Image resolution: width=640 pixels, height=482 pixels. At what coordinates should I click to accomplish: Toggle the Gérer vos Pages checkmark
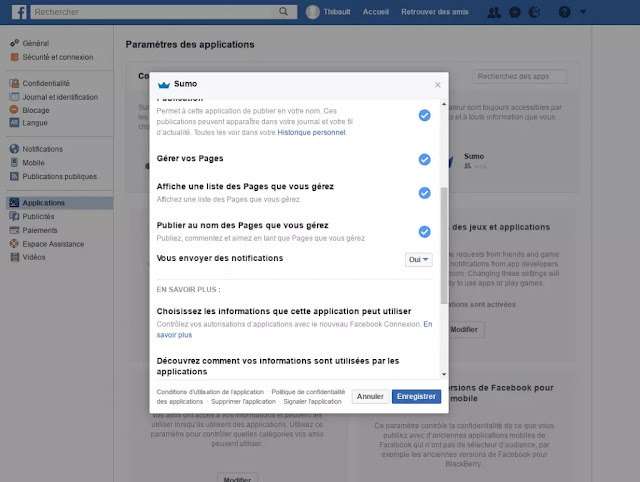pyautogui.click(x=424, y=160)
